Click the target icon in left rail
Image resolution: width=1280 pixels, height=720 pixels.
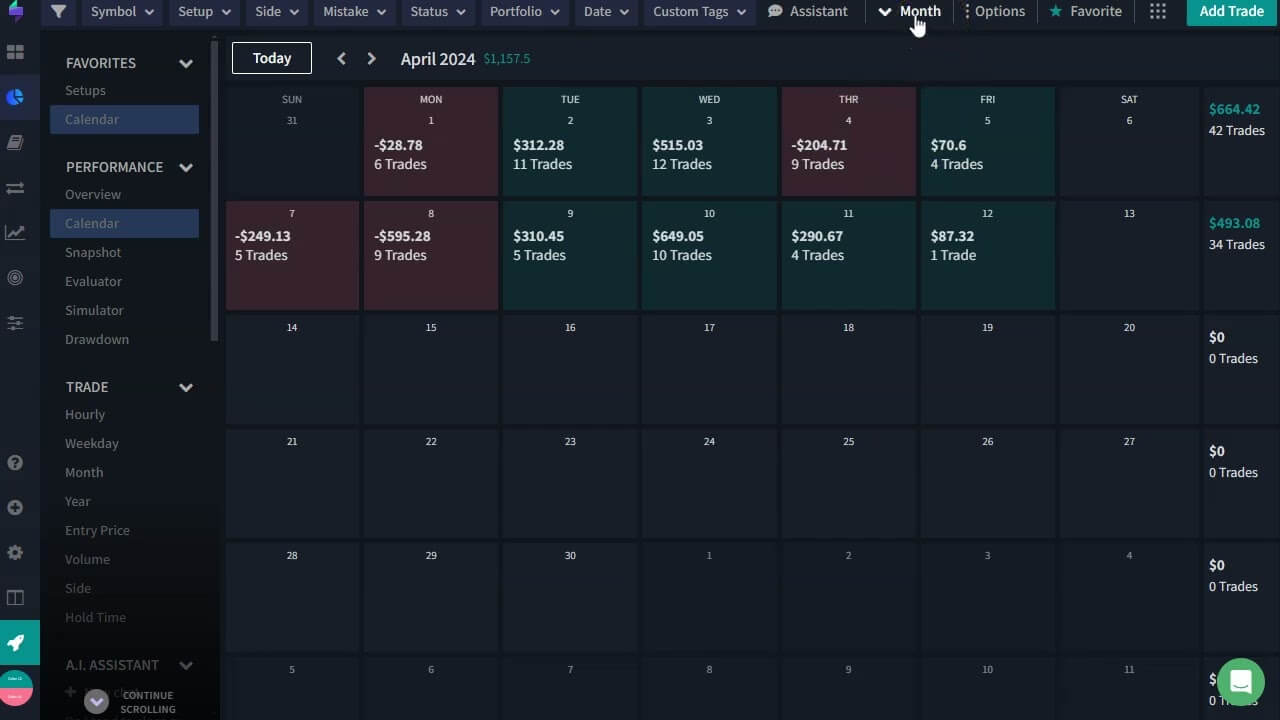(15, 278)
